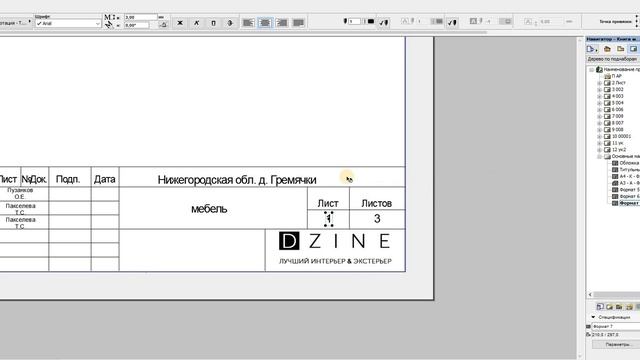Expand the '6 006' layout node

[x=600, y=110]
